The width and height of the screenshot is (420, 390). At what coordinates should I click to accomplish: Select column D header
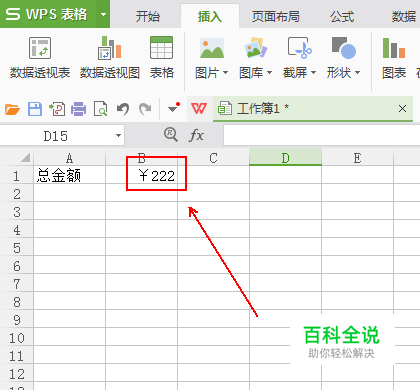tap(285, 158)
